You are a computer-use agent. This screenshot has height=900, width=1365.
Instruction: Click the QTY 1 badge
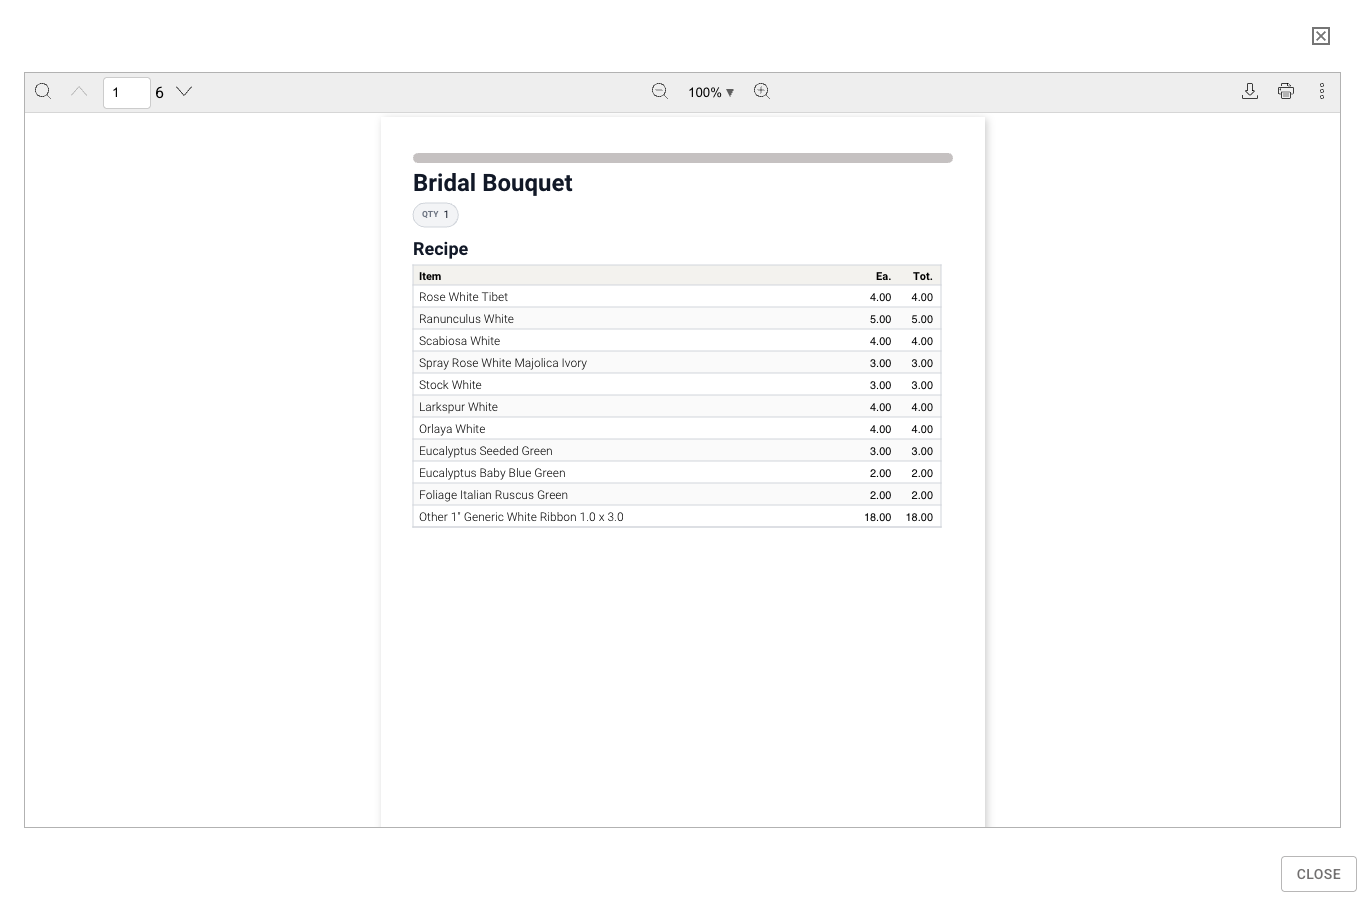coord(436,214)
